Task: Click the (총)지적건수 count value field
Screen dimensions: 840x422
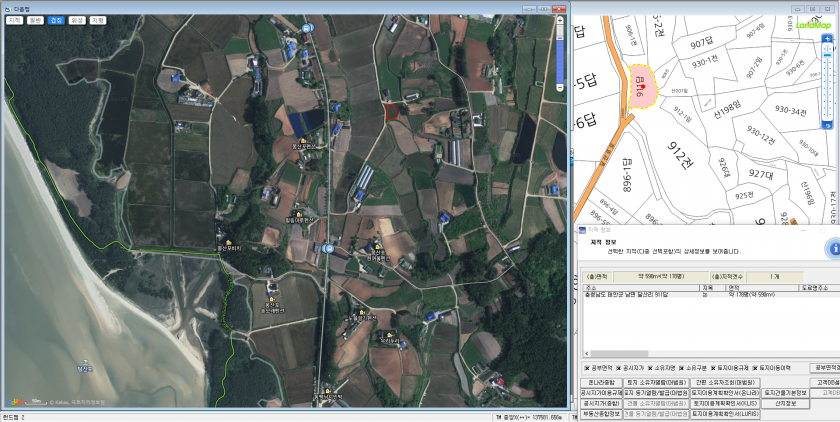Action: click(774, 277)
